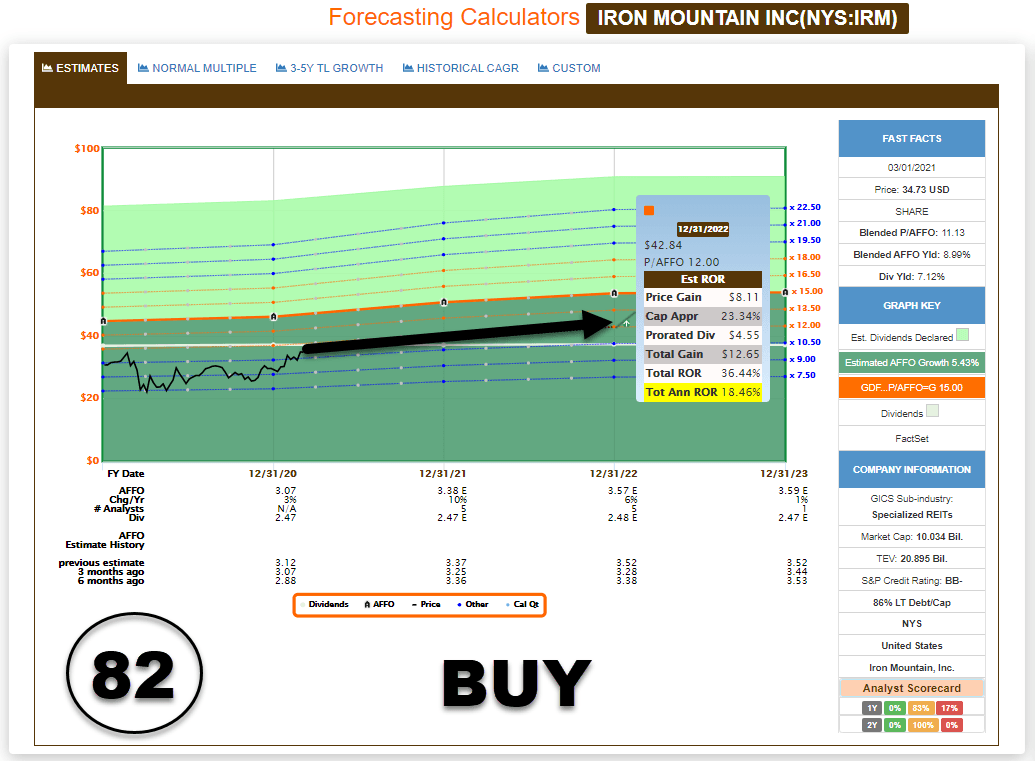This screenshot has height=761, width=1035.
Task: Click the Tot Ann ROR 18.46% row
Action: [702, 392]
